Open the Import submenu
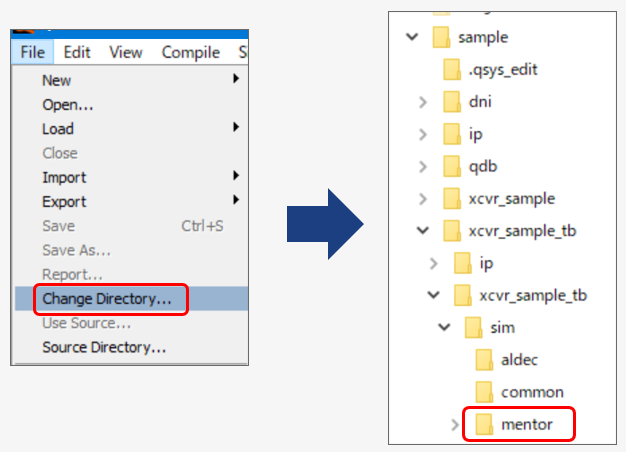The image size is (626, 452). tap(64, 177)
